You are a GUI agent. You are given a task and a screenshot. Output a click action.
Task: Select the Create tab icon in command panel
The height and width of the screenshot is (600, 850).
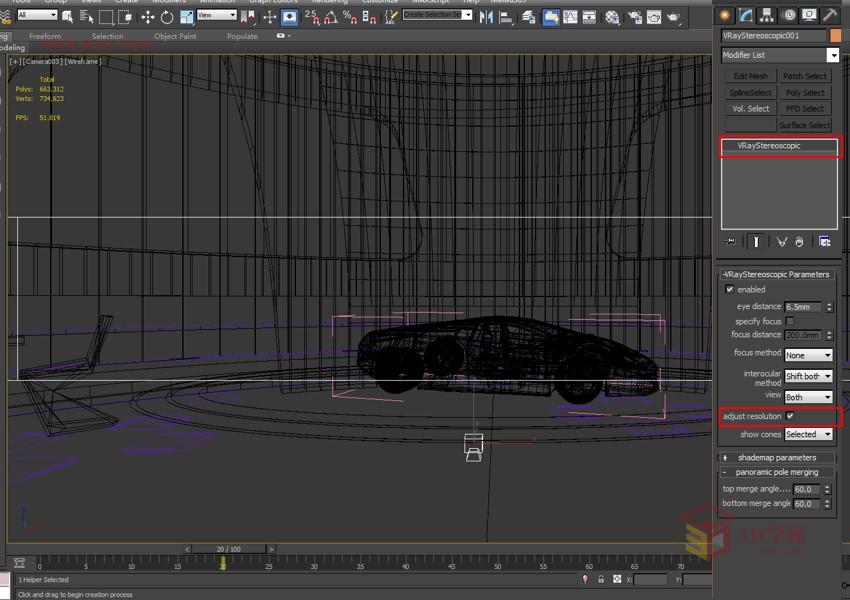[723, 15]
